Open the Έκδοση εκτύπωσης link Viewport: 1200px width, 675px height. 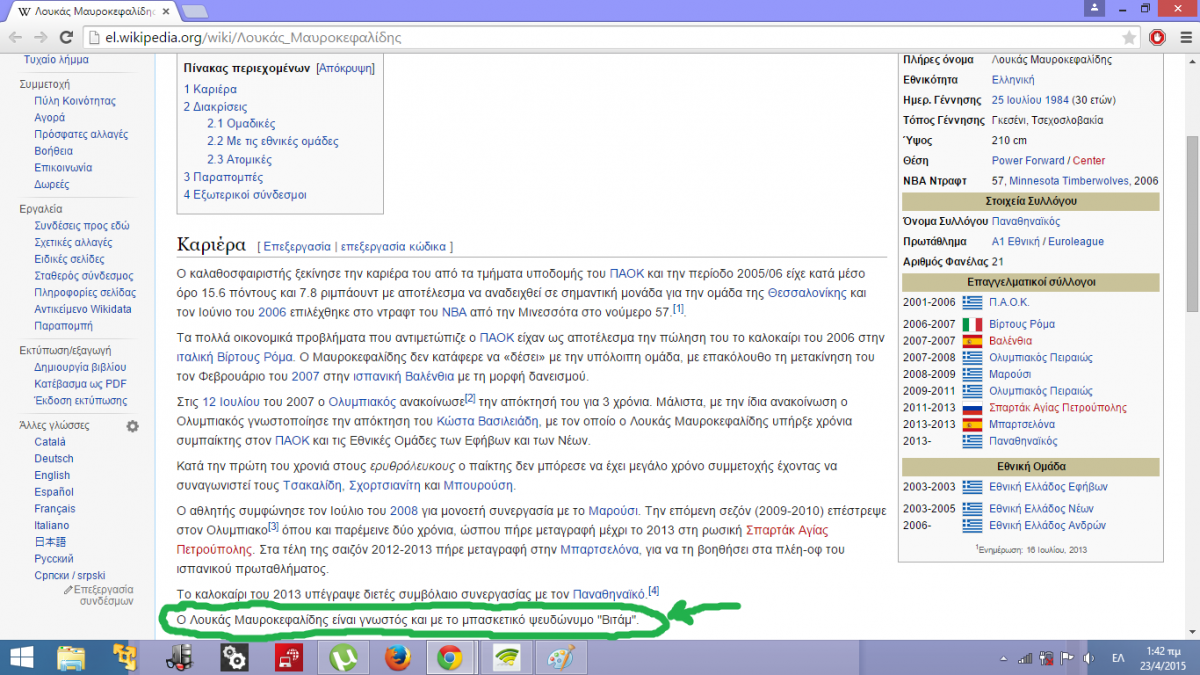pos(80,401)
